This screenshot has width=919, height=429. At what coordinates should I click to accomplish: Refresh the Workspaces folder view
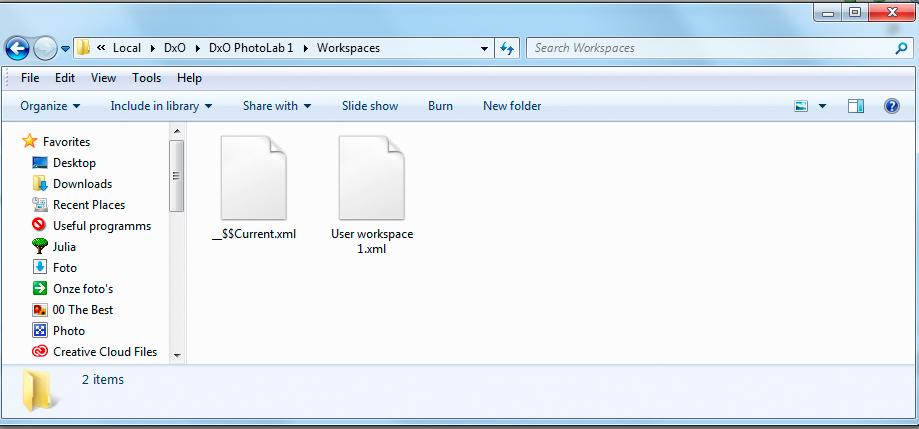coord(507,49)
